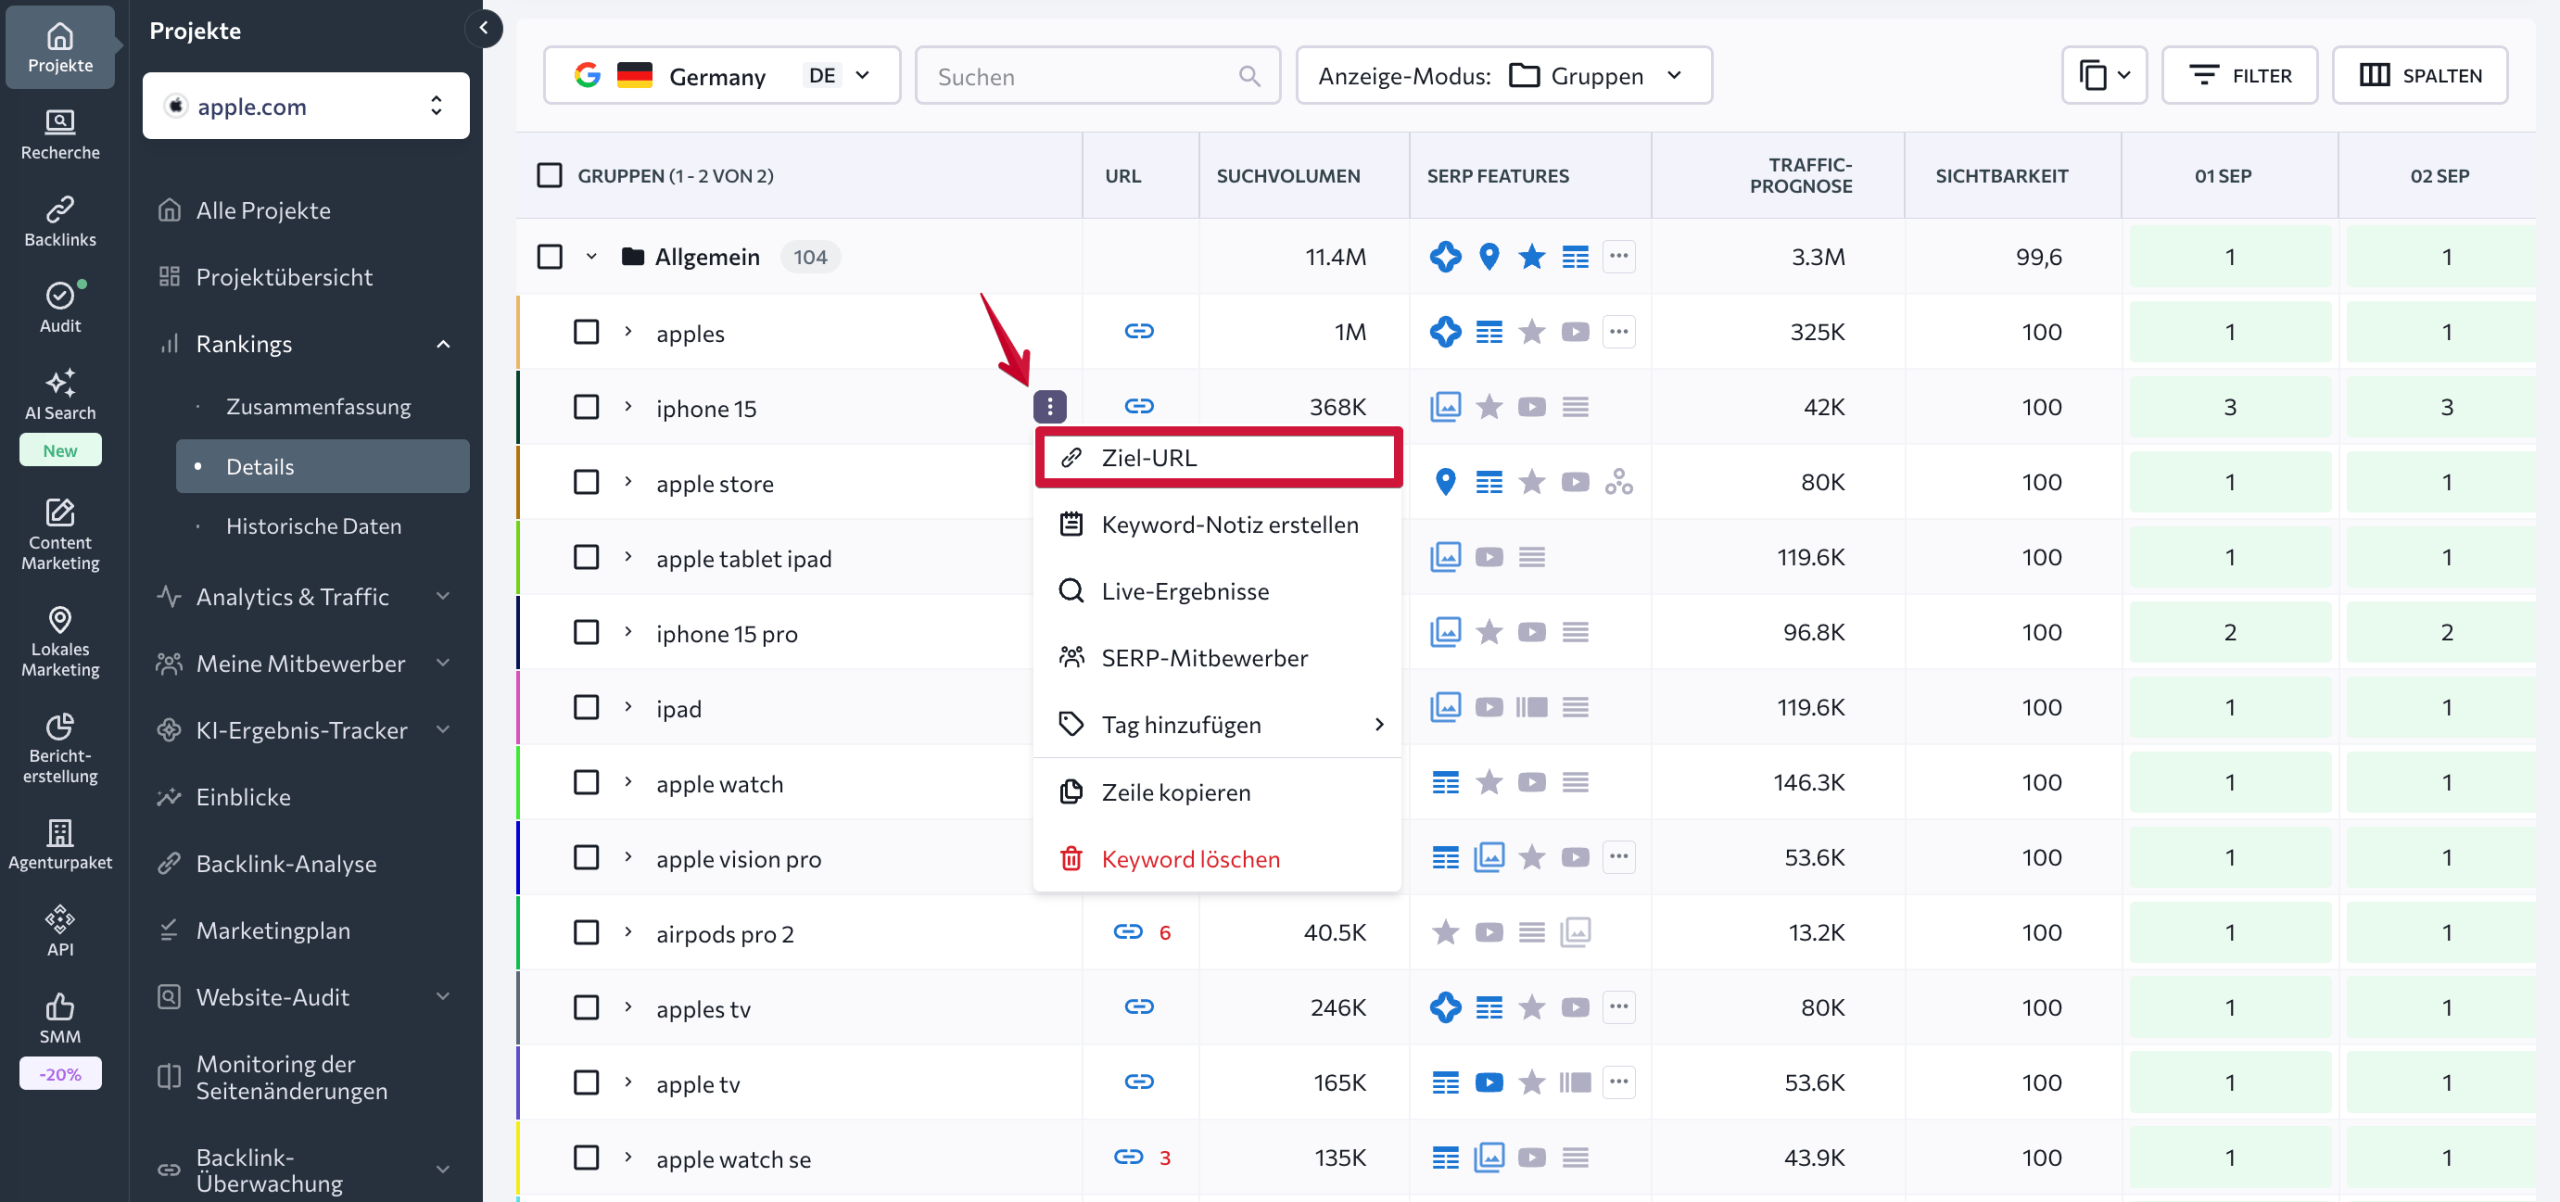Image resolution: width=2560 pixels, height=1202 pixels.
Task: Collapse the Allgemein group
Action: (591, 257)
